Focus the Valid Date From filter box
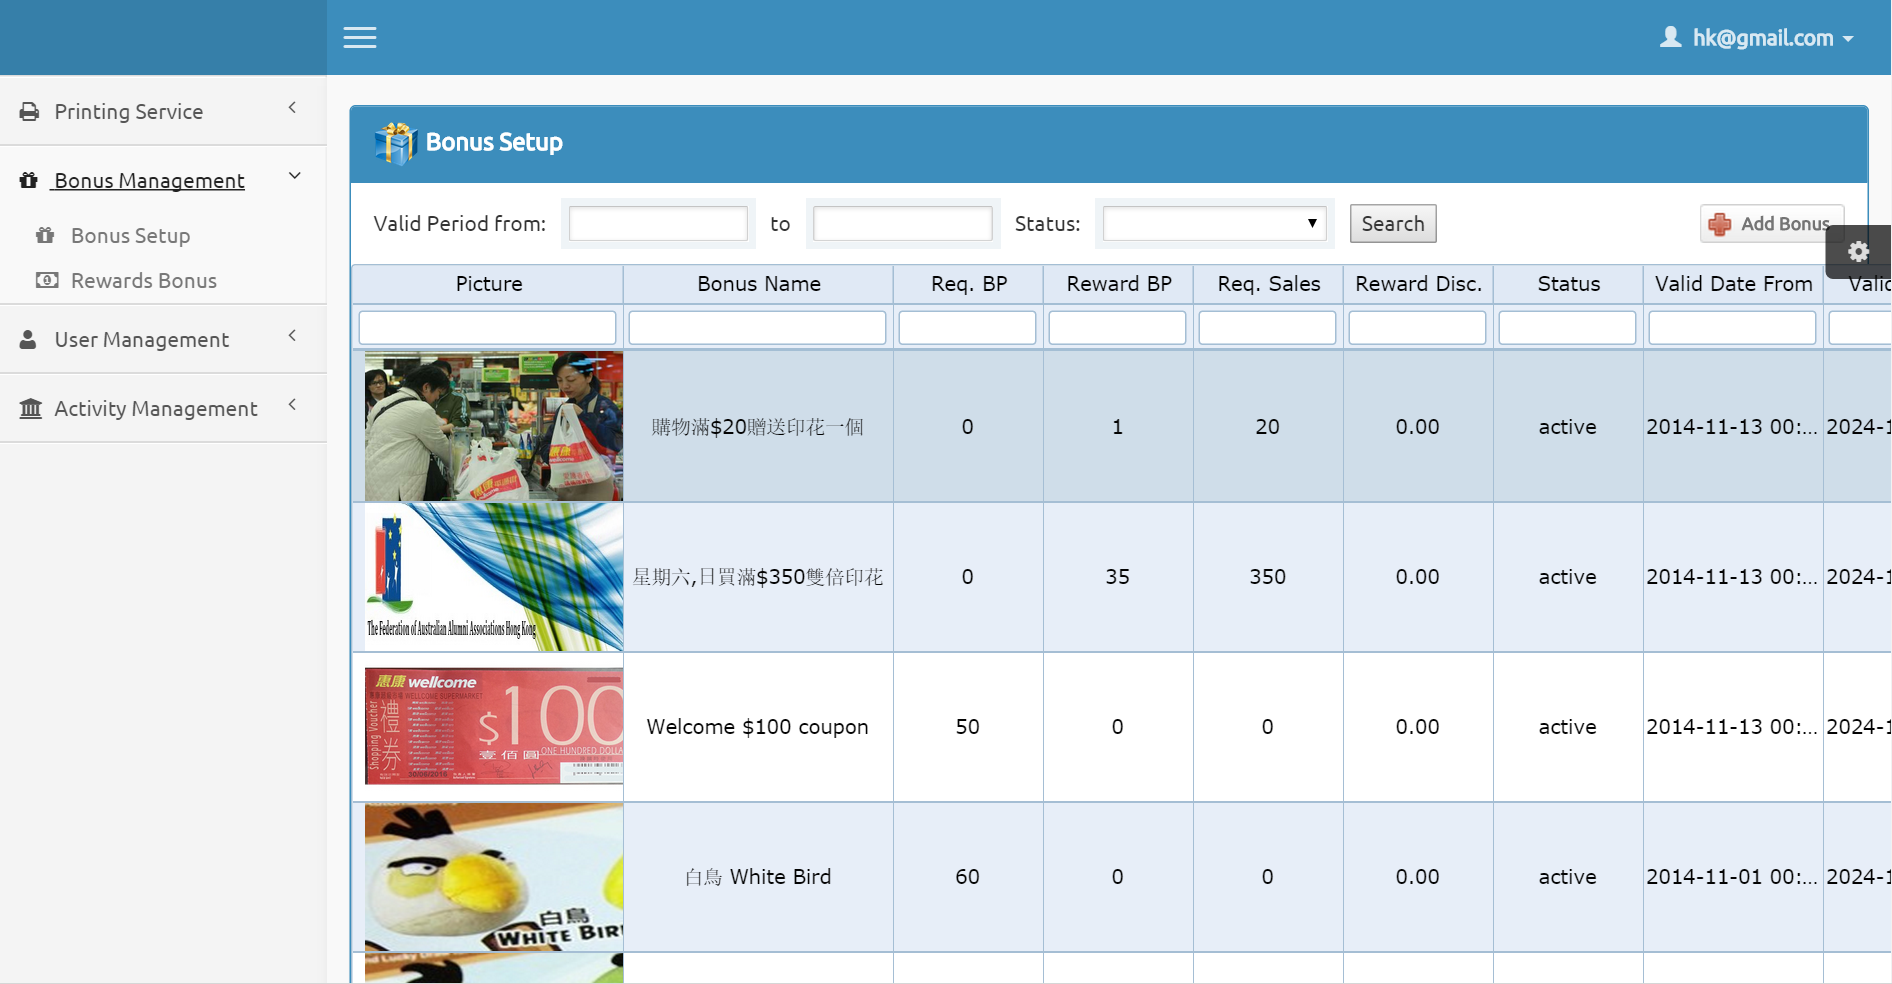The height and width of the screenshot is (984, 1892). (x=1732, y=328)
